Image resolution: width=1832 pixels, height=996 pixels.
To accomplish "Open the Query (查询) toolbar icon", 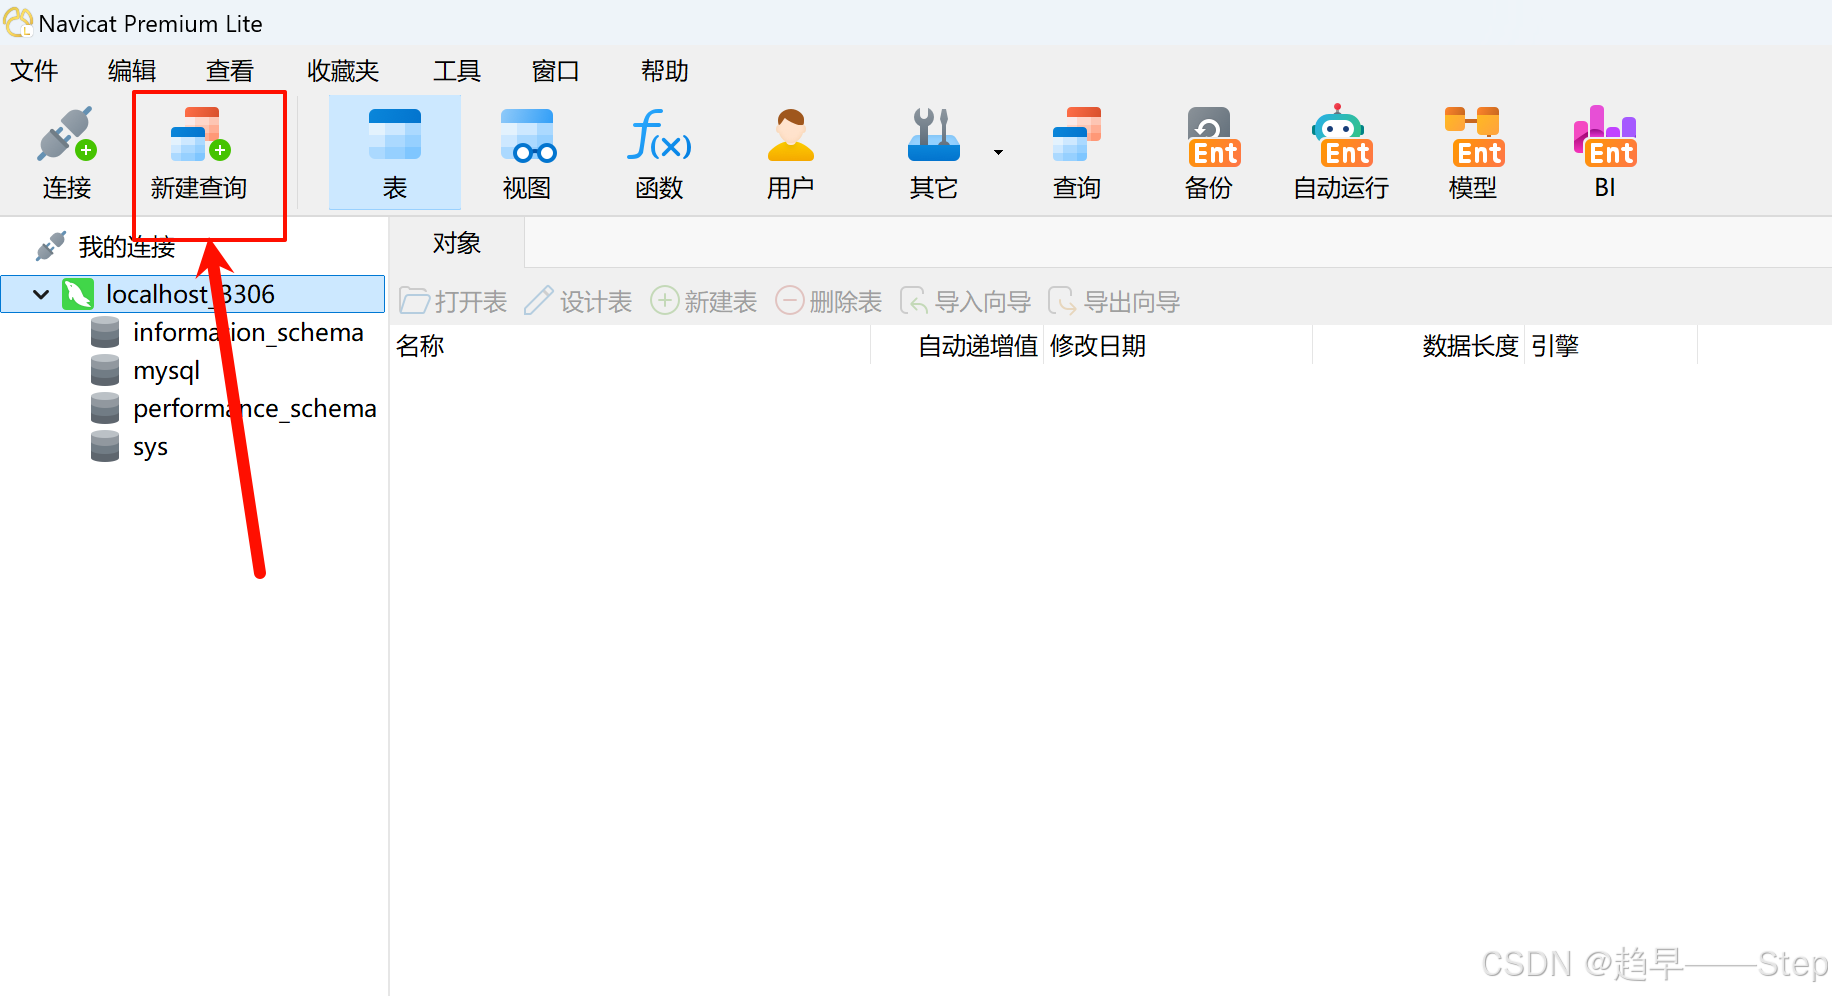I will (1076, 153).
